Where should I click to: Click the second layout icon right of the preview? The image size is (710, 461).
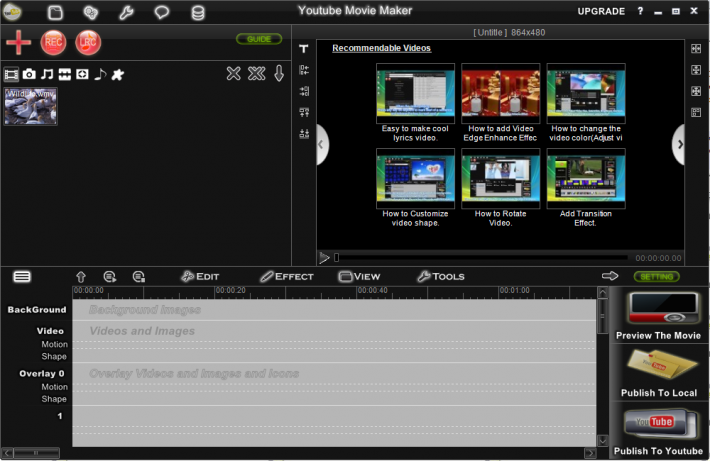[x=696, y=70]
